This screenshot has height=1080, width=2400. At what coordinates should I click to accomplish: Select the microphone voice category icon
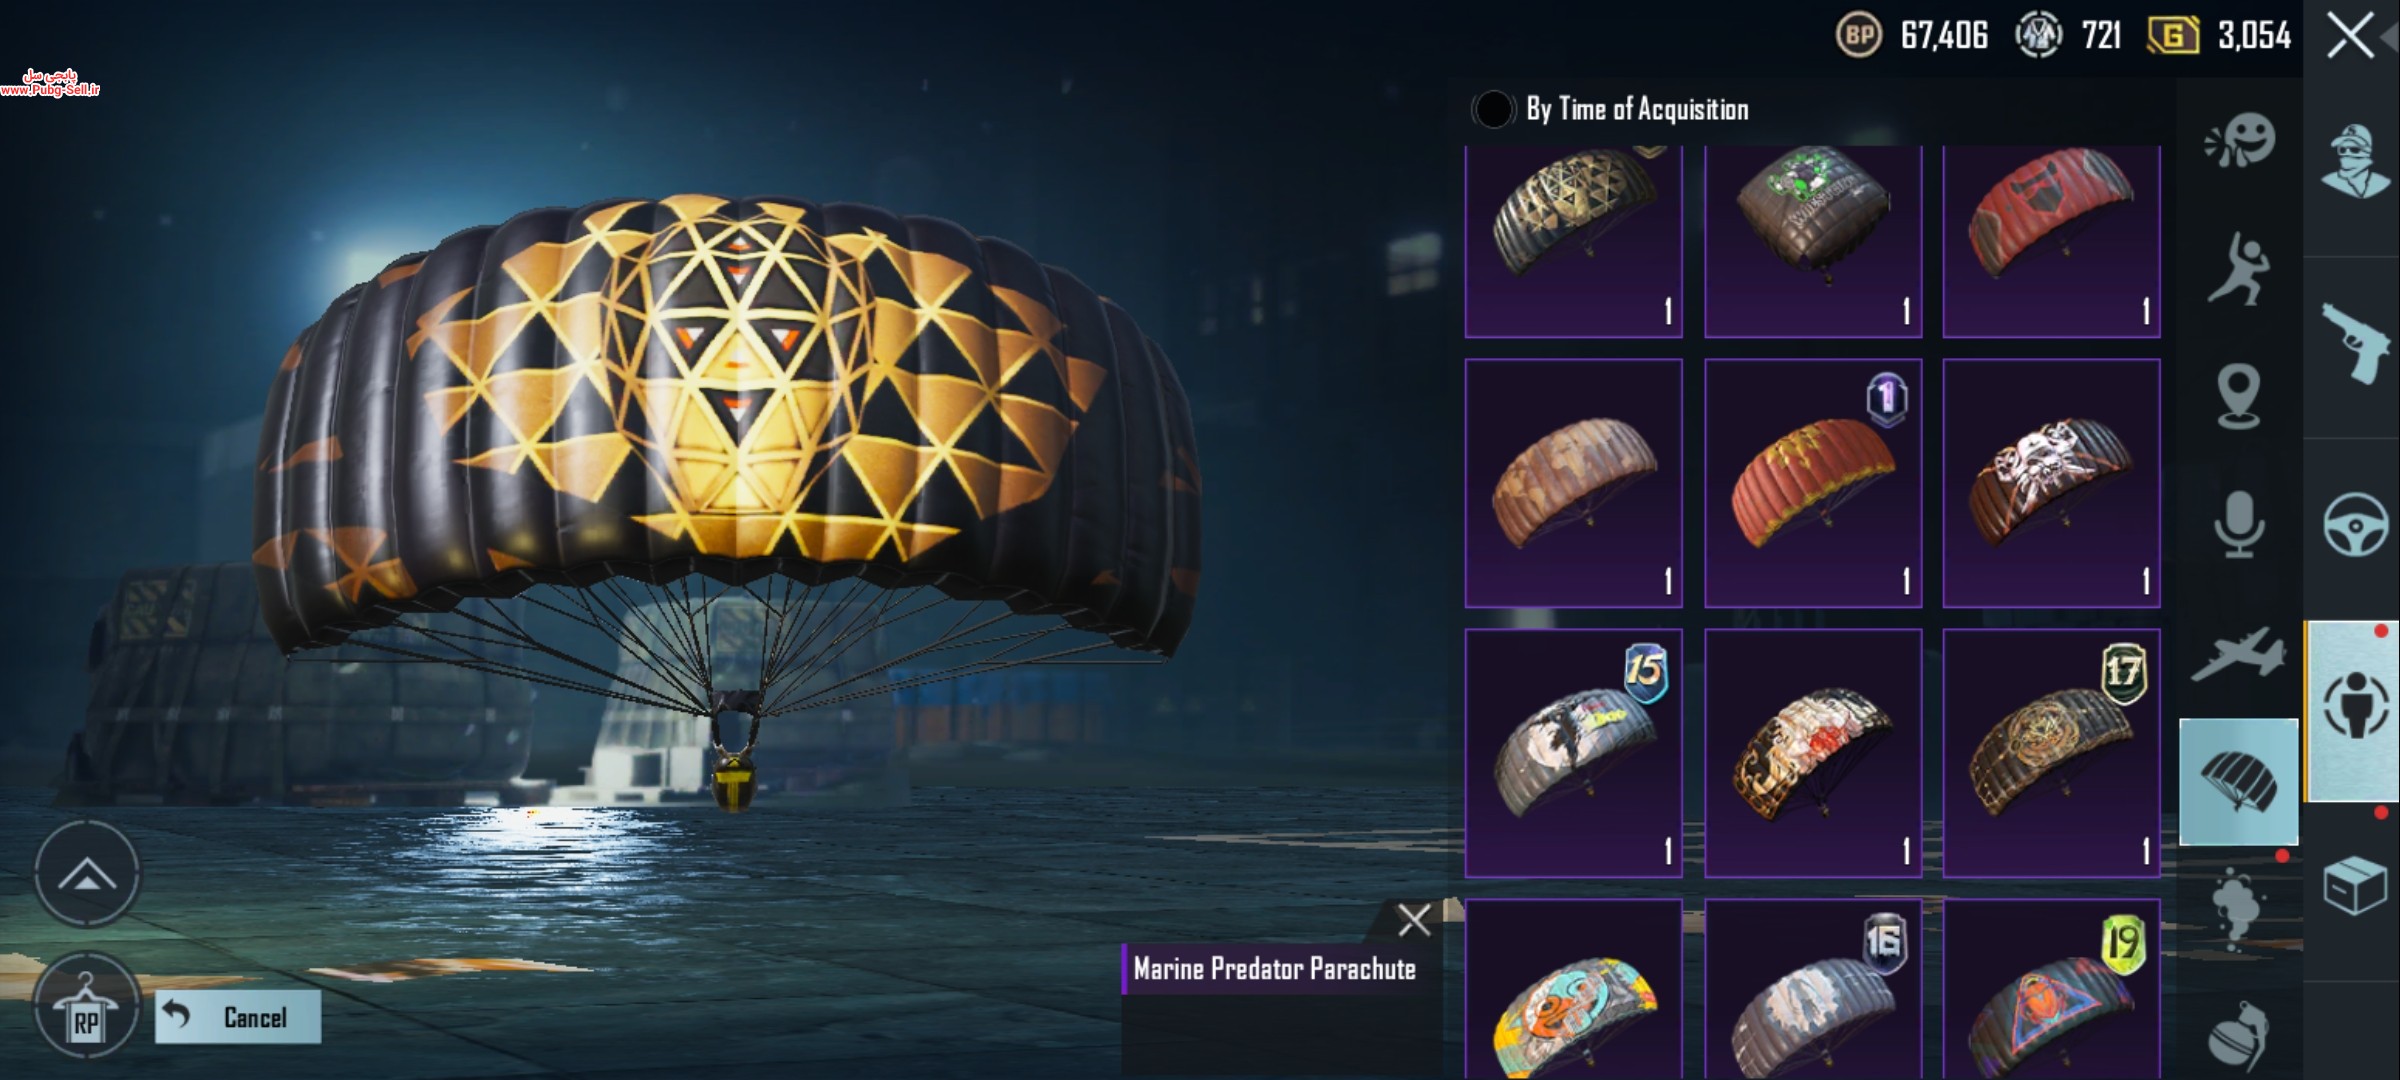2239,523
